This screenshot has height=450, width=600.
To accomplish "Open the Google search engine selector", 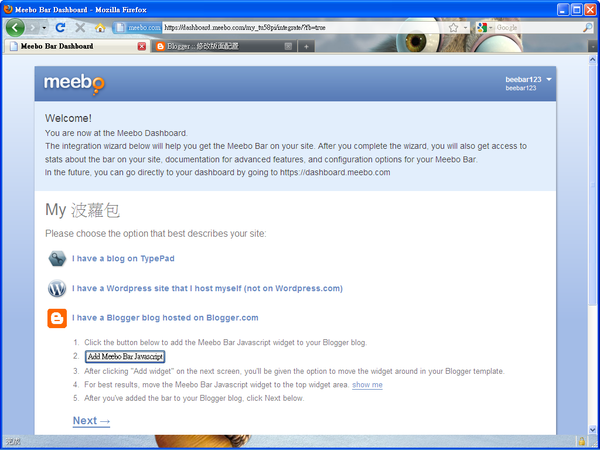I will coord(484,28).
